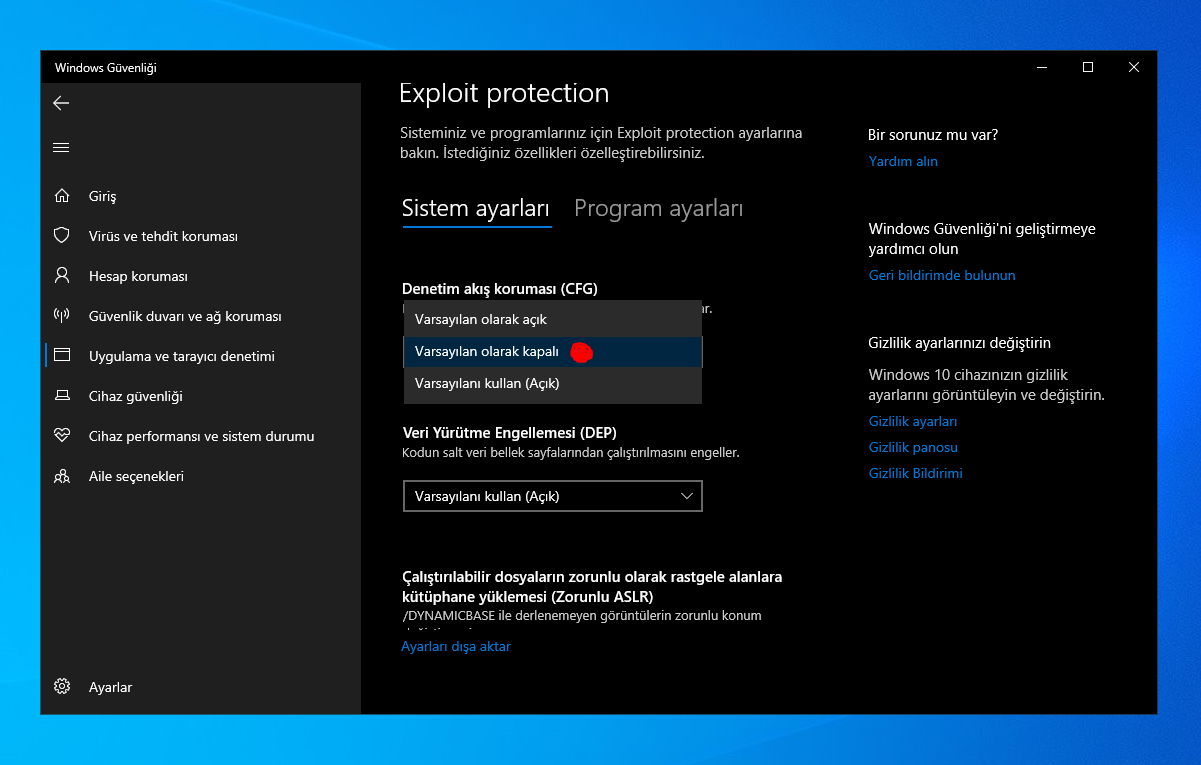
Task: Open Aile seçenekleri section
Action: 201,476
